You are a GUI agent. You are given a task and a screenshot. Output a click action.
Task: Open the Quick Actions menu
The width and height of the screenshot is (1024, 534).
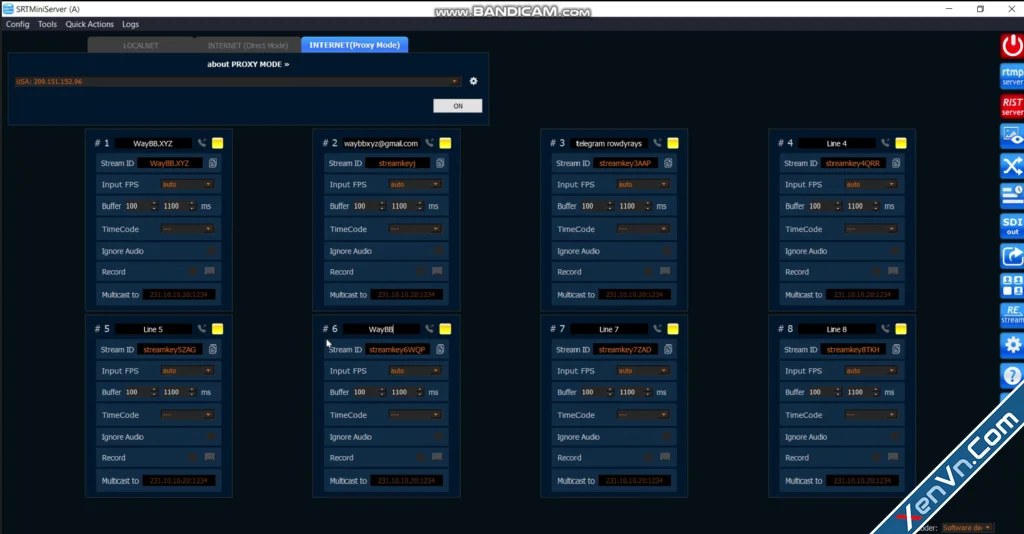point(89,24)
